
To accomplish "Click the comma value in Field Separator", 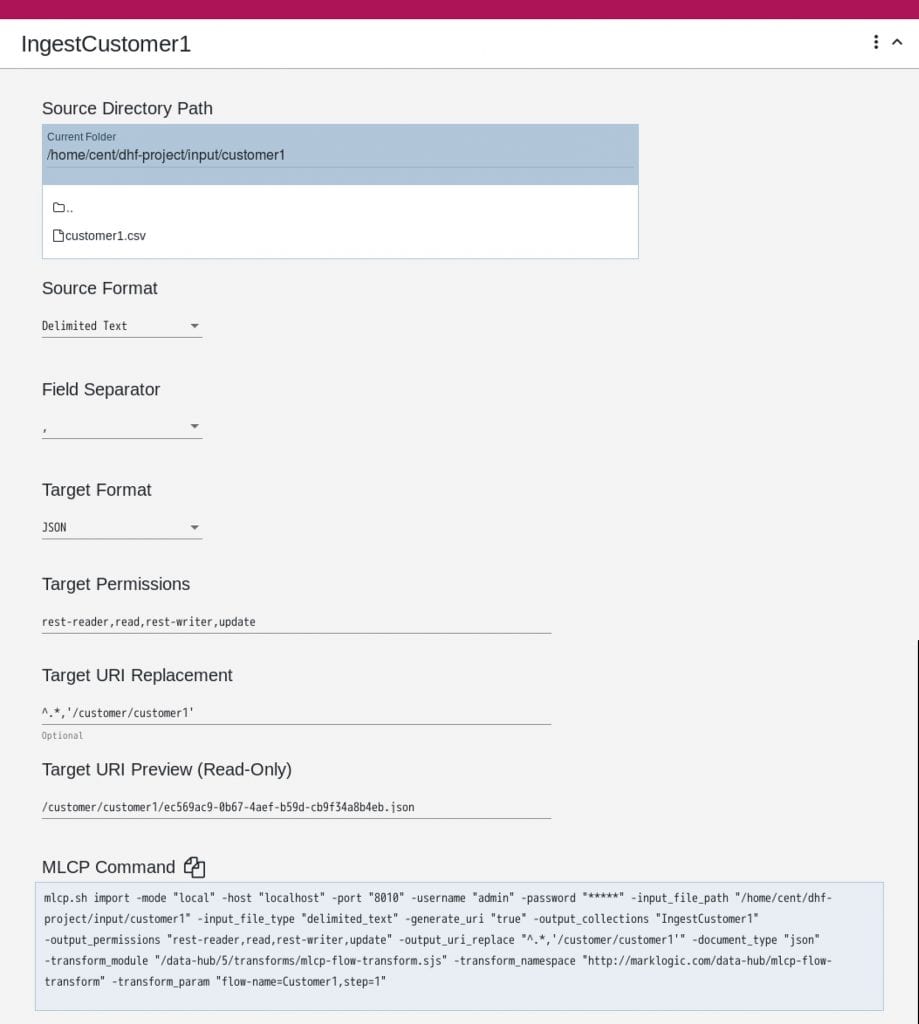I will (x=46, y=427).
